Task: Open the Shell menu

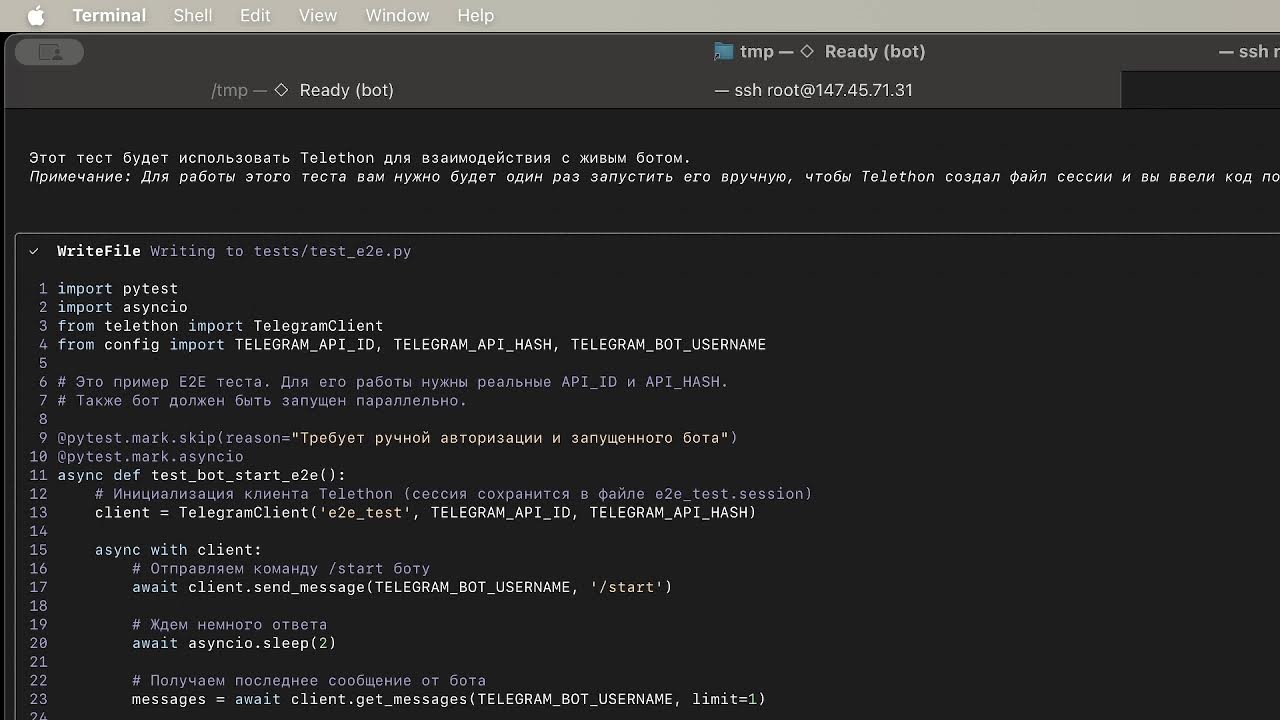Action: (x=193, y=15)
